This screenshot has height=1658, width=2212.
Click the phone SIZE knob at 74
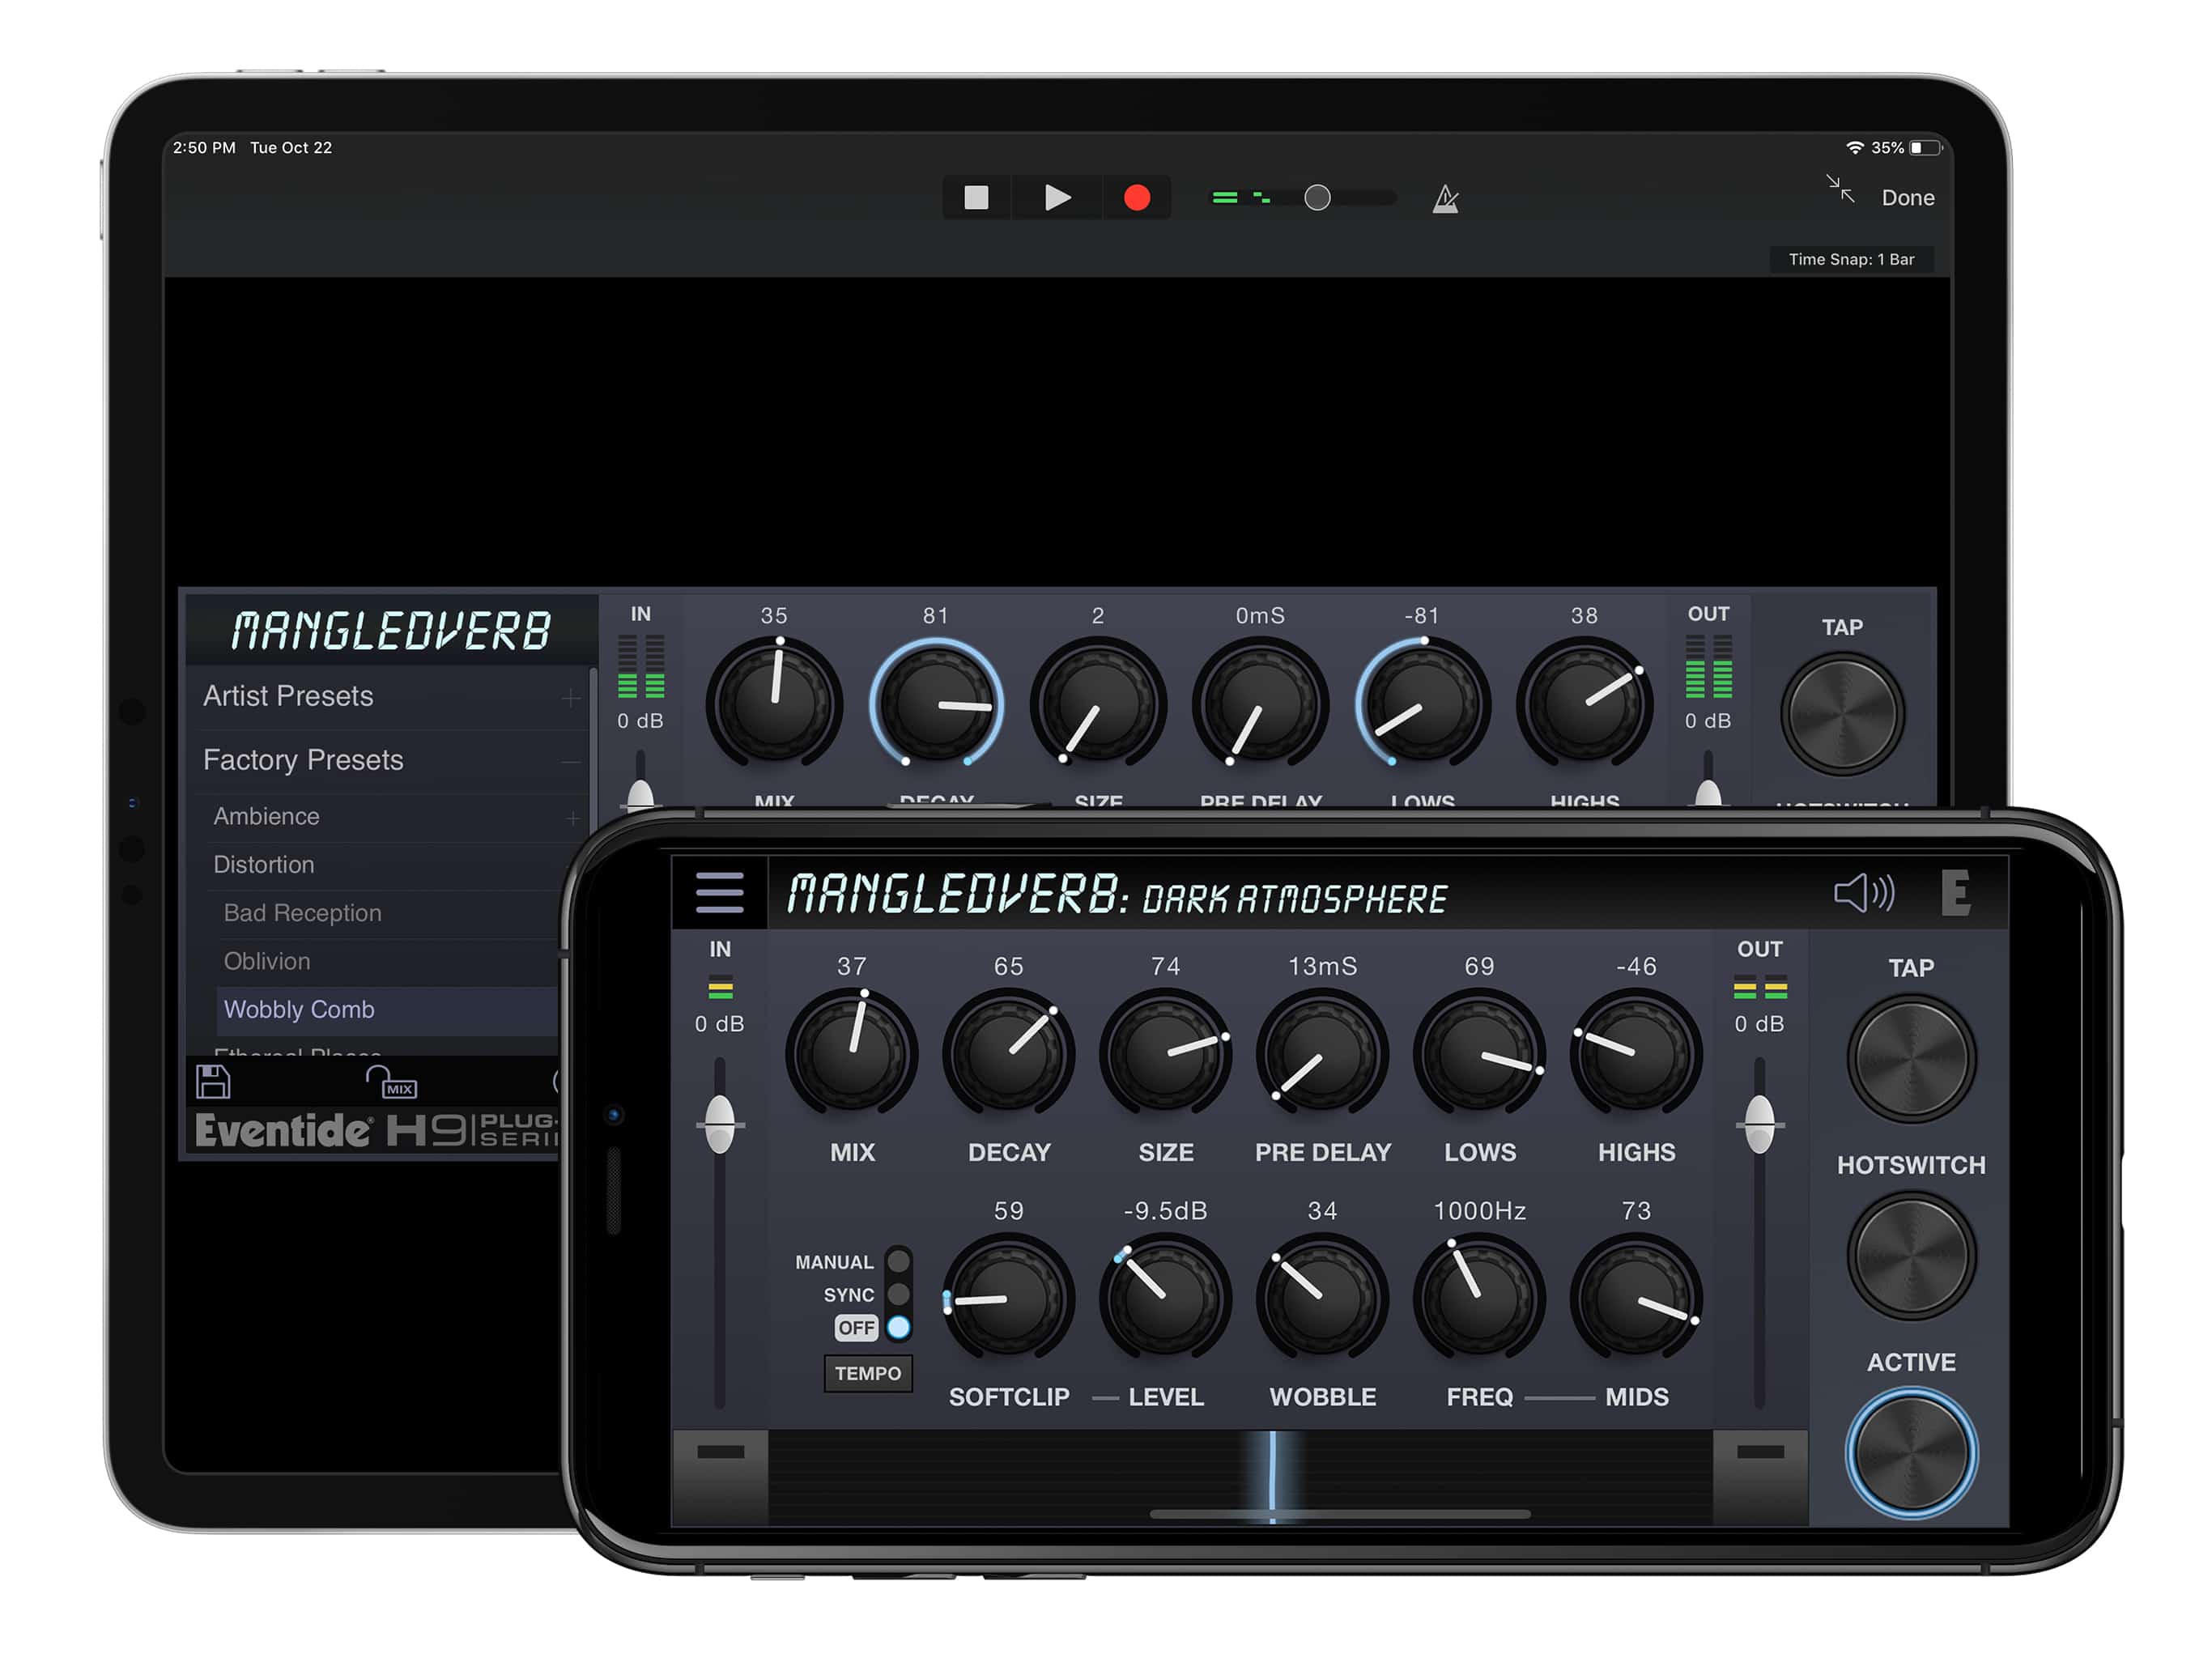(1166, 1053)
